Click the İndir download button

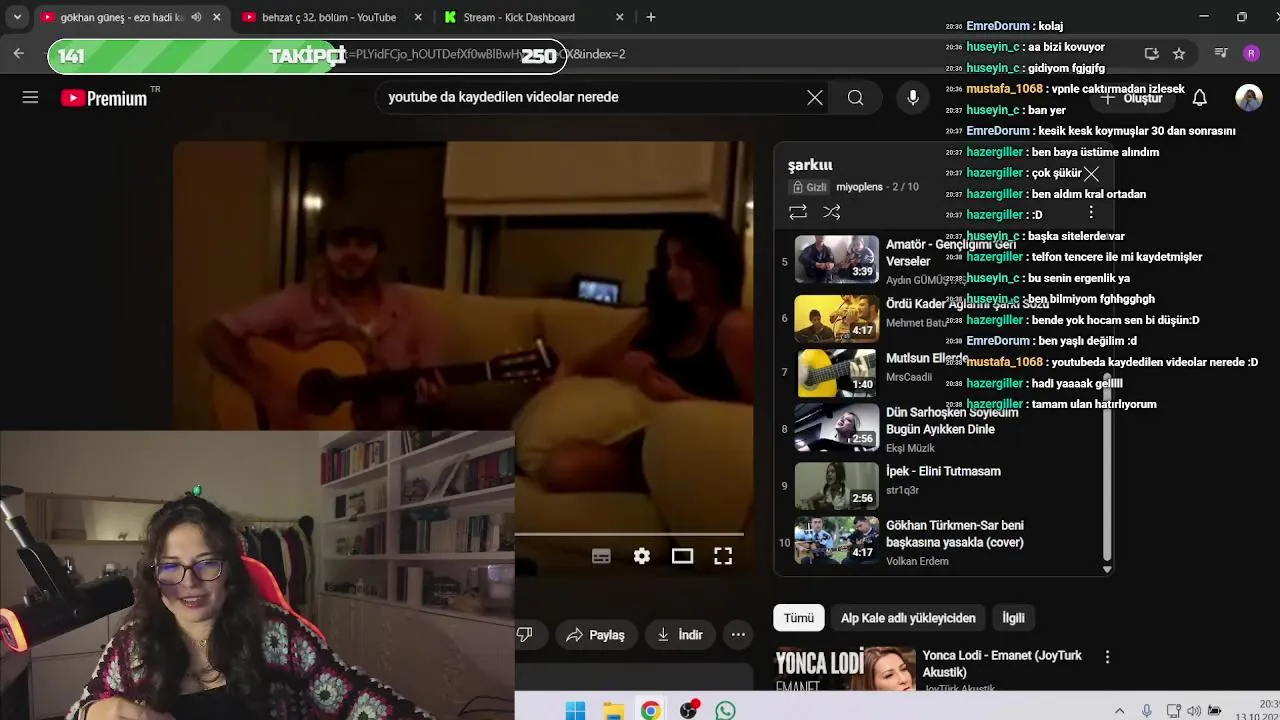tap(680, 635)
